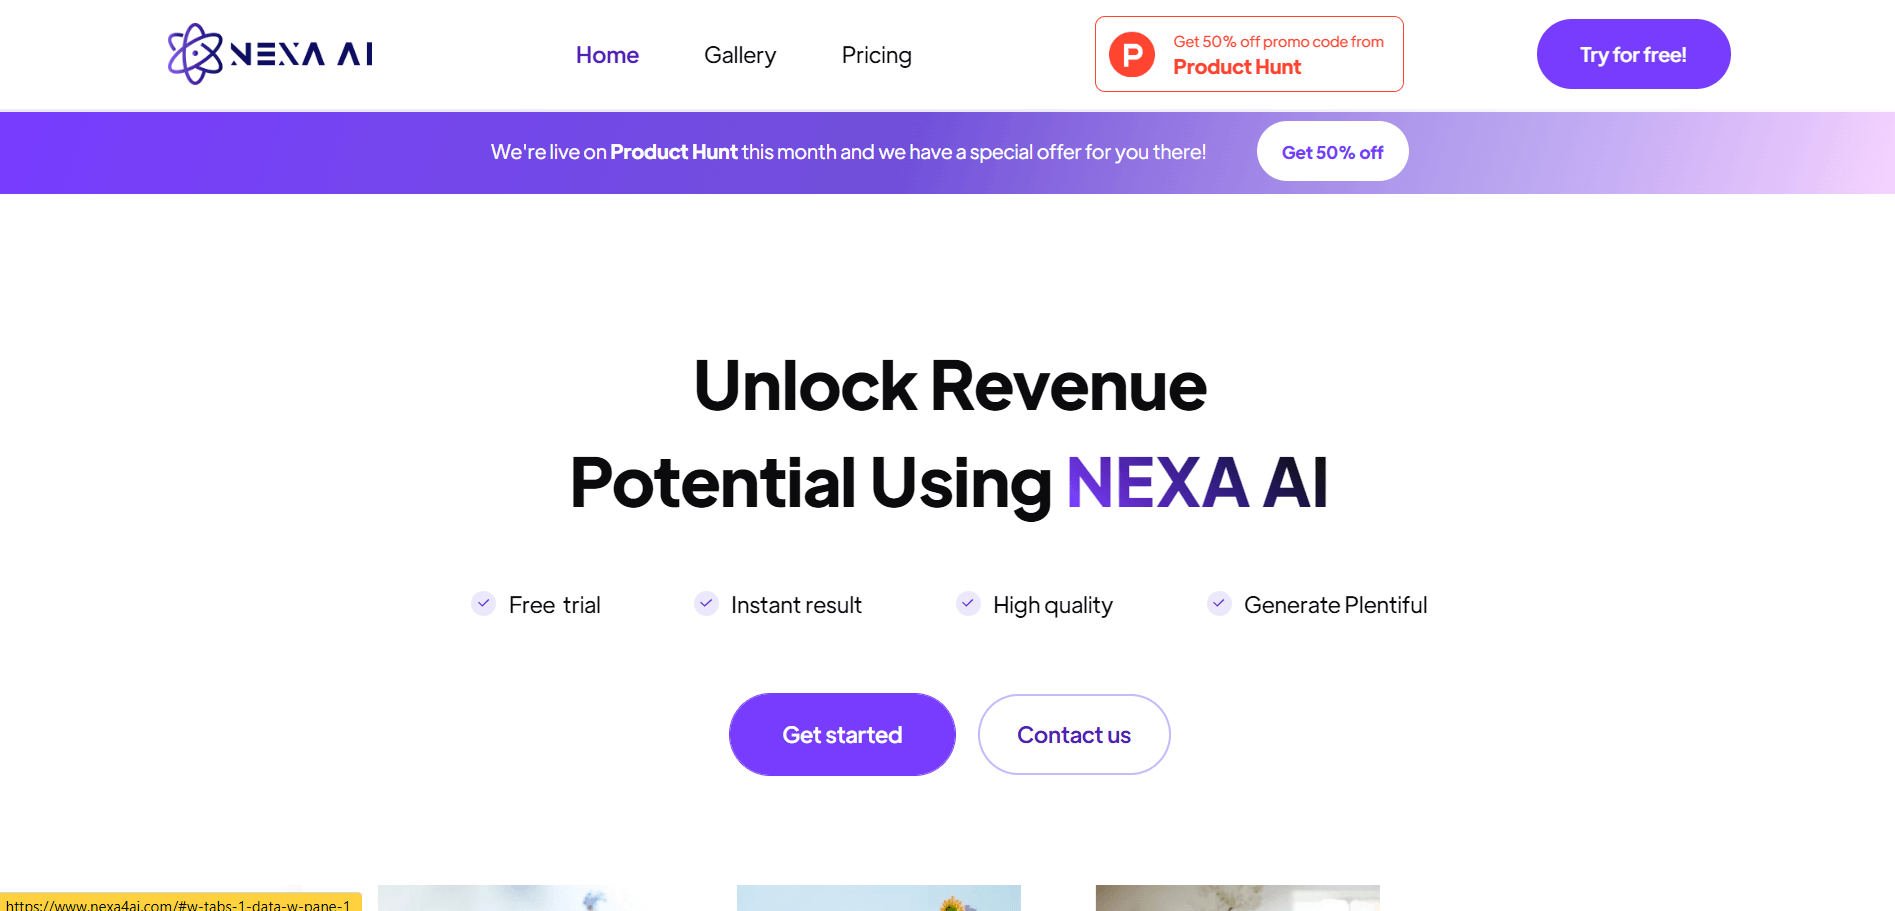Viewport: 1895px width, 911px height.
Task: Click the Get started button
Action: pos(842,734)
